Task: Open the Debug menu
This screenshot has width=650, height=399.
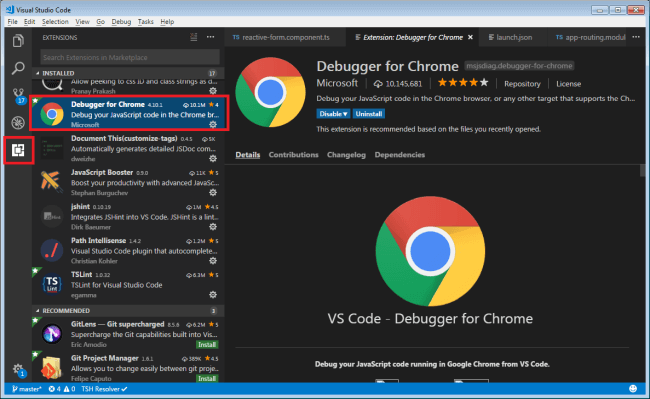Action: coord(121,22)
